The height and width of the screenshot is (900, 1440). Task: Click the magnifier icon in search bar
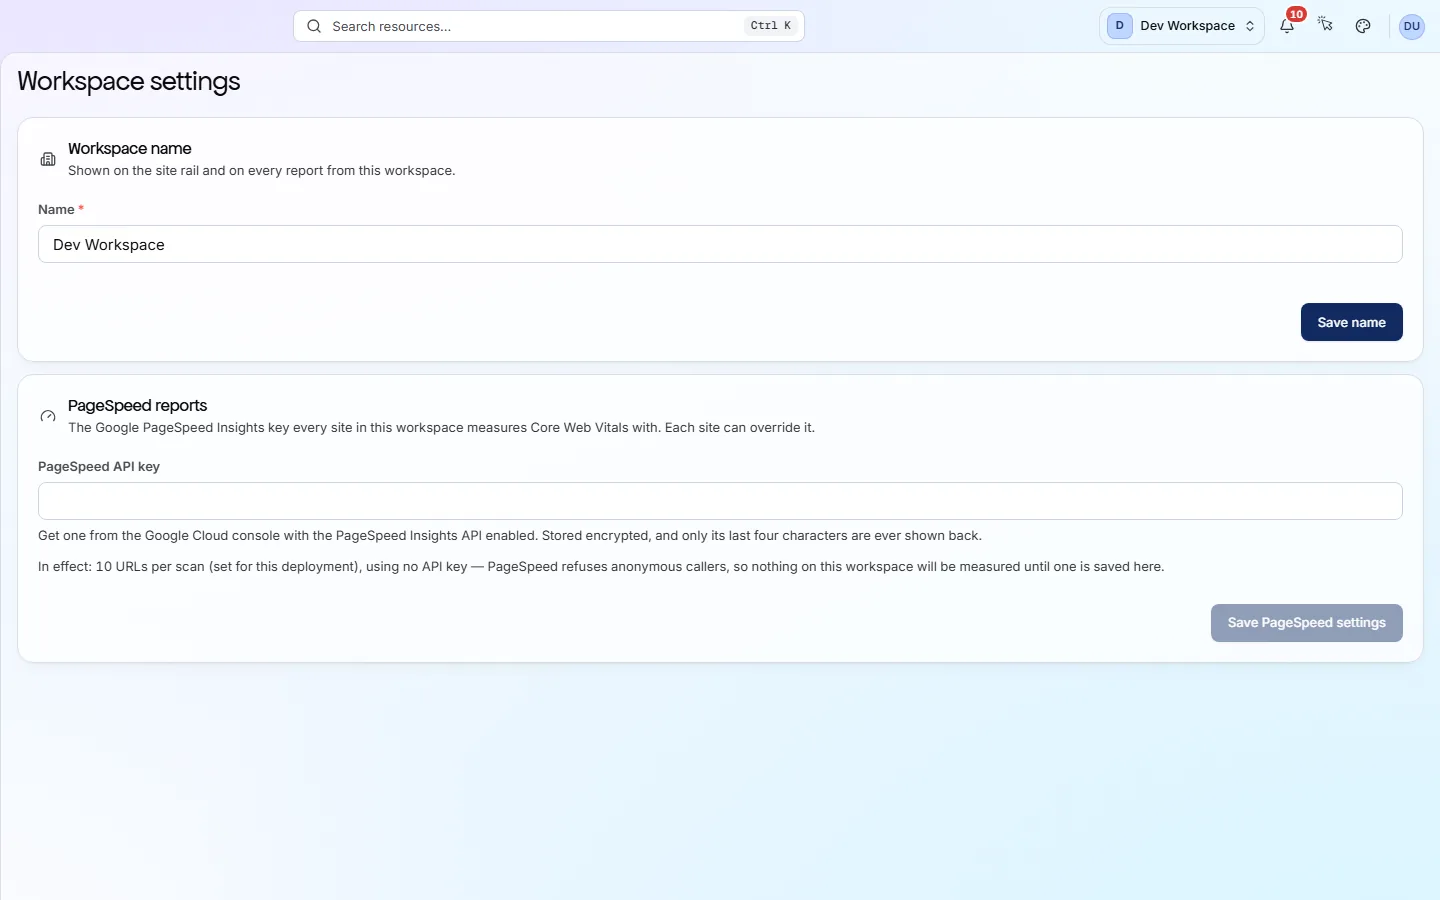pos(314,26)
